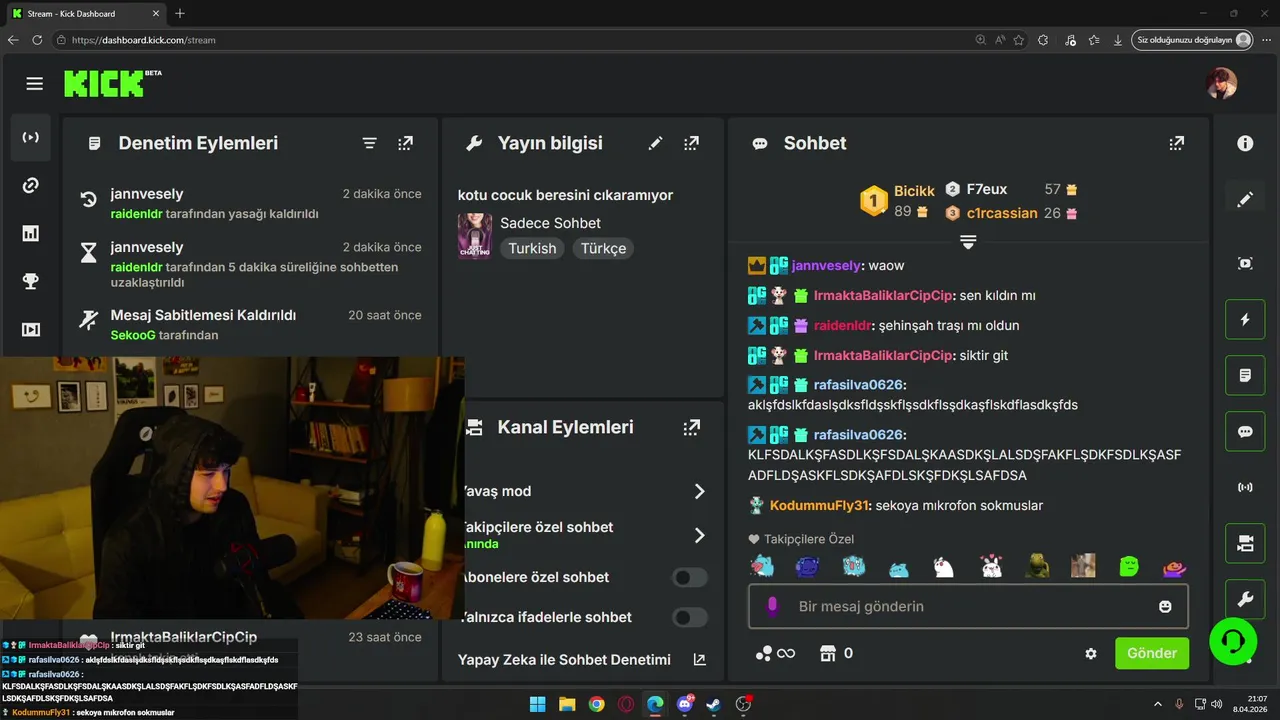Click Siz olduğunuzu doğrulayın profile button
1280x720 pixels.
pyautogui.click(x=1193, y=40)
